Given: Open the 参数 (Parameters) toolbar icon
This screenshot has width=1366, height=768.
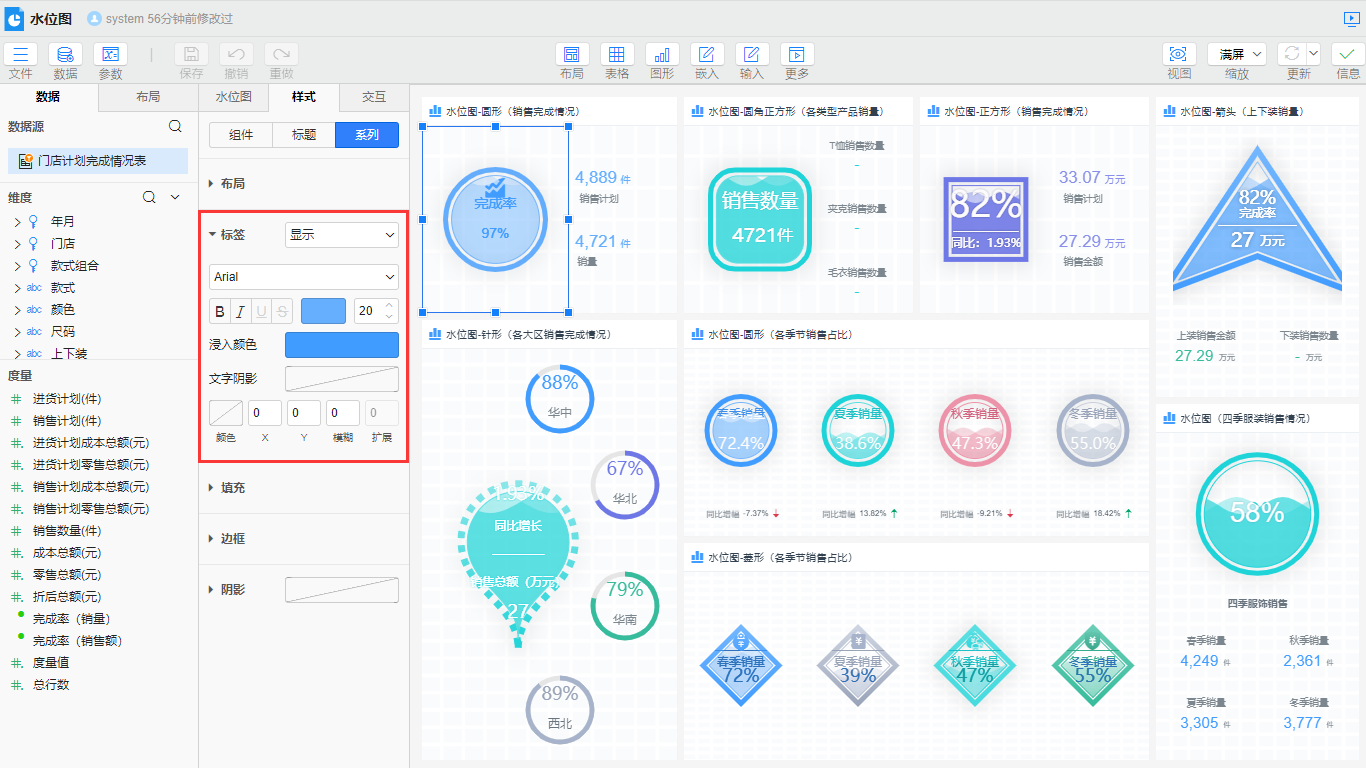Looking at the screenshot, I should (x=110, y=55).
